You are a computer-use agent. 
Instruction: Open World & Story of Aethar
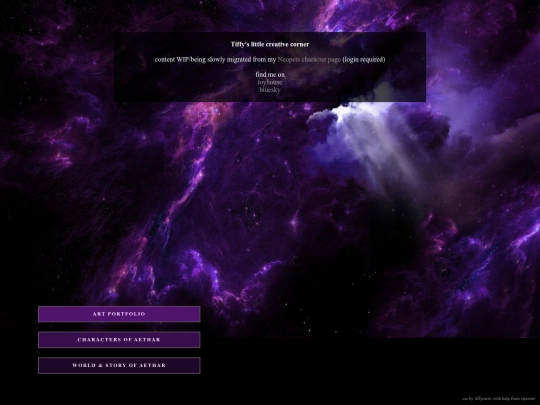click(x=119, y=365)
